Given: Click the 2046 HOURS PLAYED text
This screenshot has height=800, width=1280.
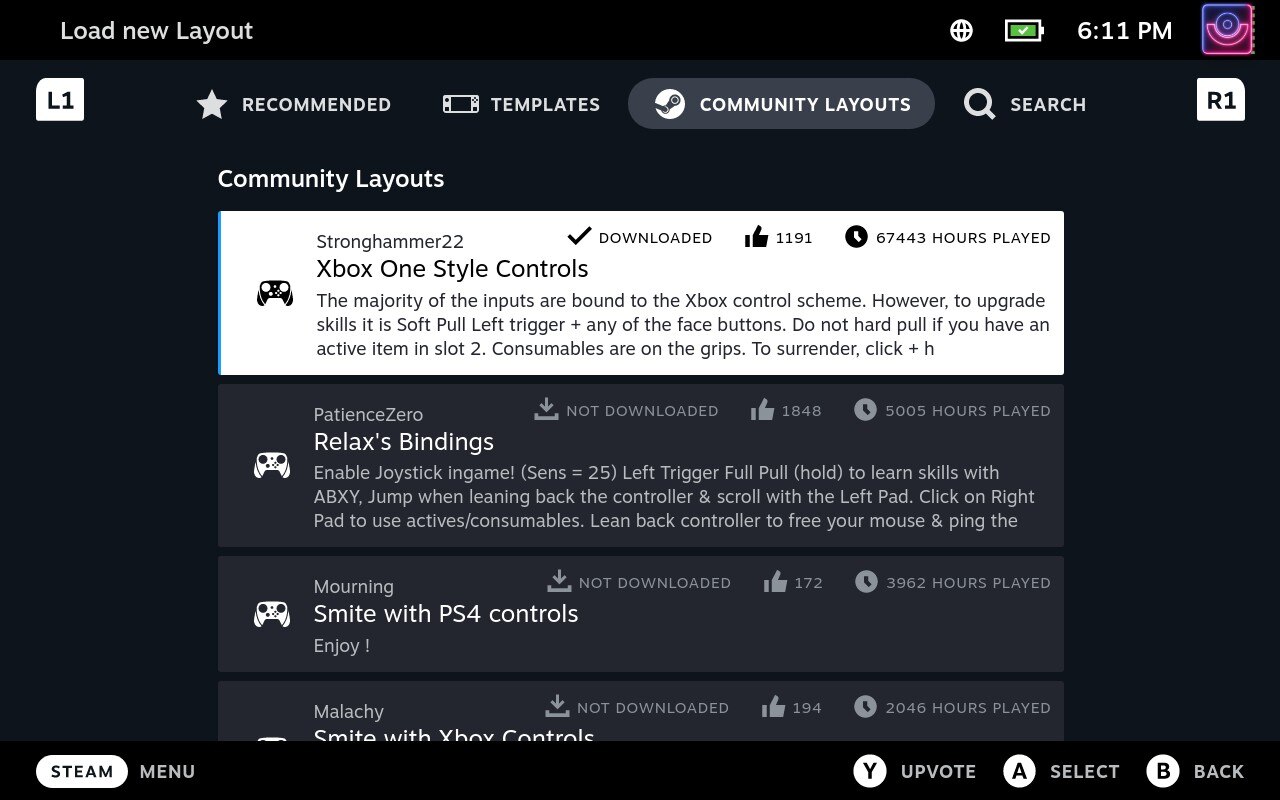Looking at the screenshot, I should pyautogui.click(x=968, y=708).
